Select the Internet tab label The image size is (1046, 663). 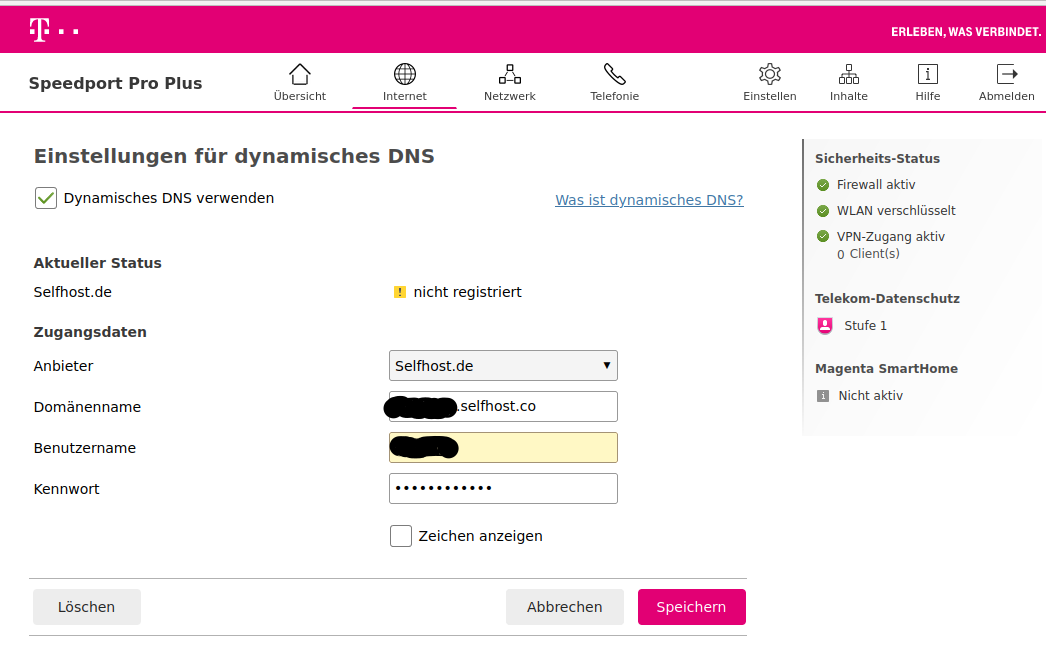click(404, 96)
